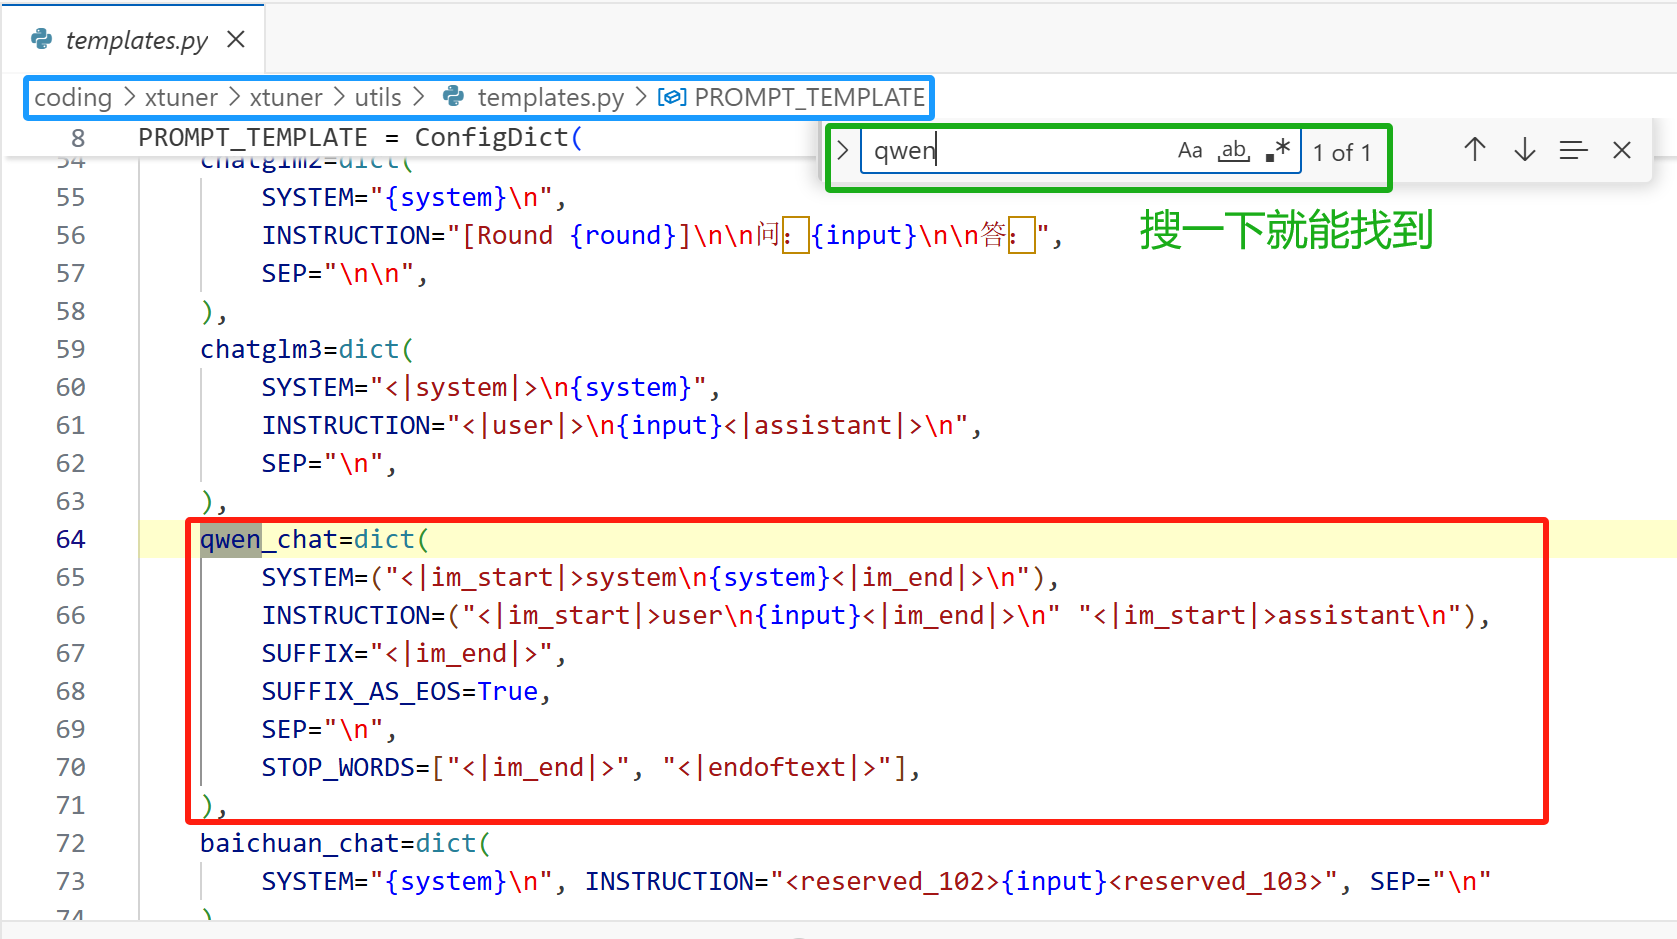Close the find widget
This screenshot has height=939, width=1677.
pos(1622,150)
